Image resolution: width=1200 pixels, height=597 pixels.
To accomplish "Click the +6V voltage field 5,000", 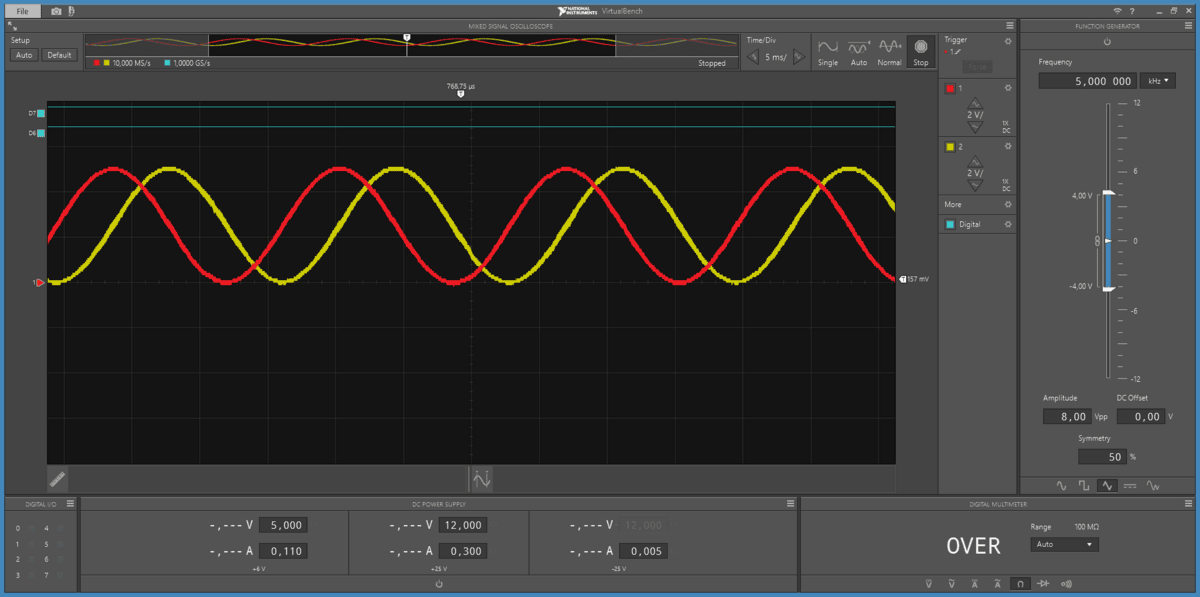I will [x=283, y=525].
